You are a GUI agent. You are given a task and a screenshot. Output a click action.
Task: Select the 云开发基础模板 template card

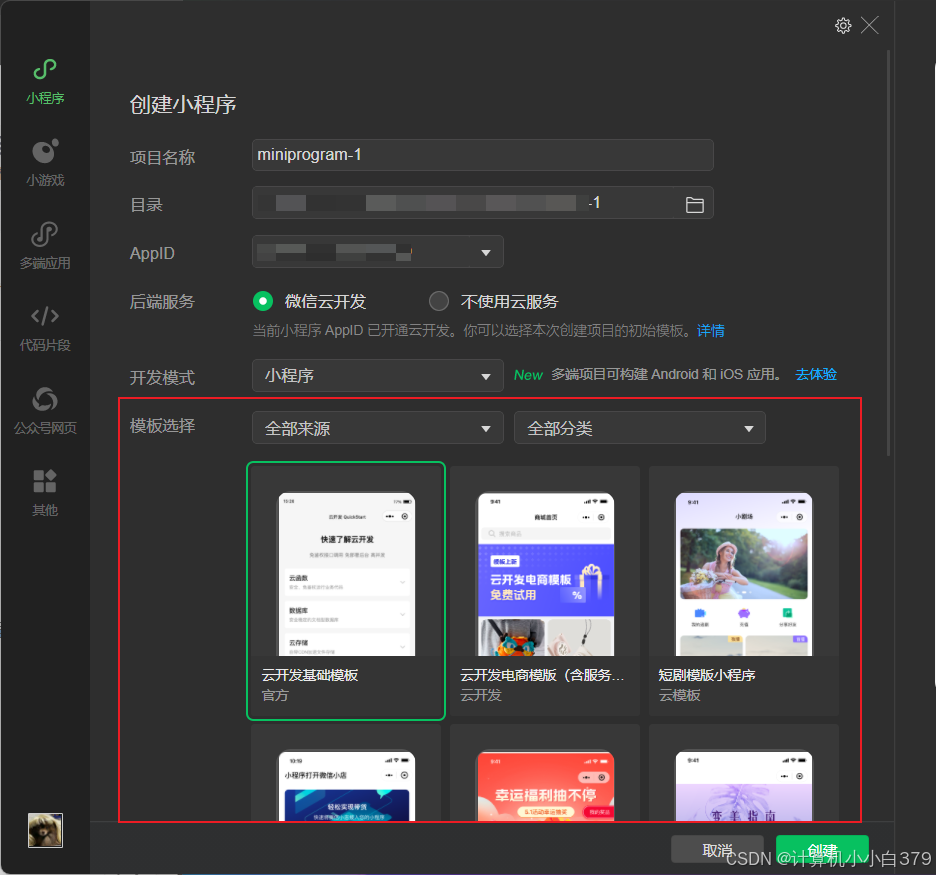(346, 591)
